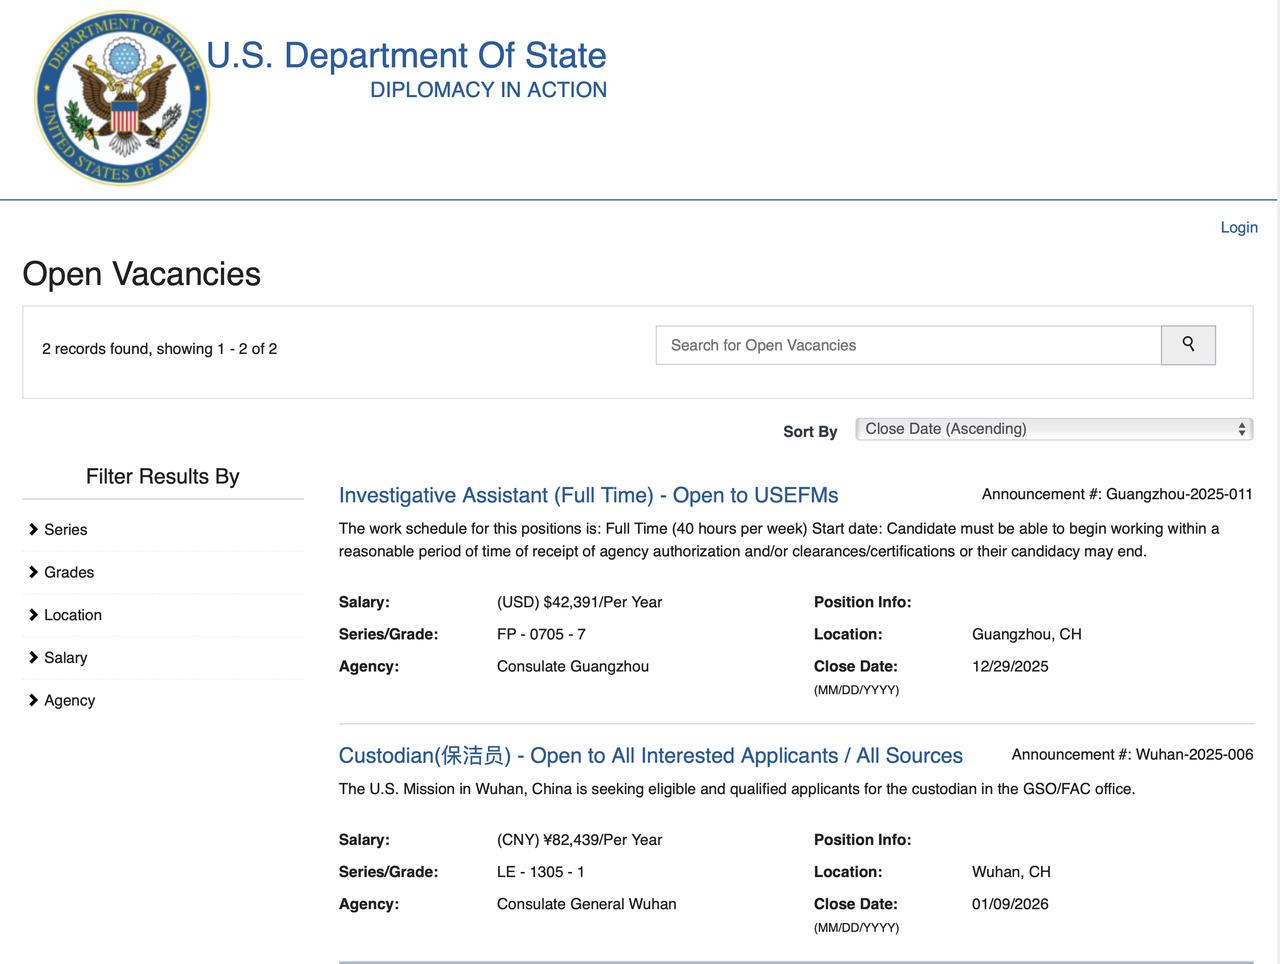This screenshot has height=964, width=1280.
Task: Click announcement number Wuhan-2025-006
Action: point(1132,754)
